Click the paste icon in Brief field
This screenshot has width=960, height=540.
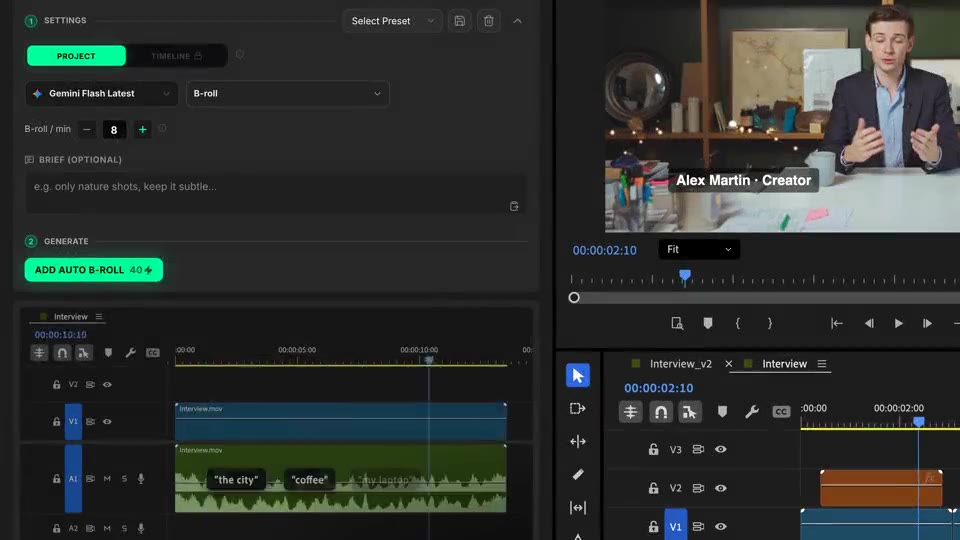514,206
